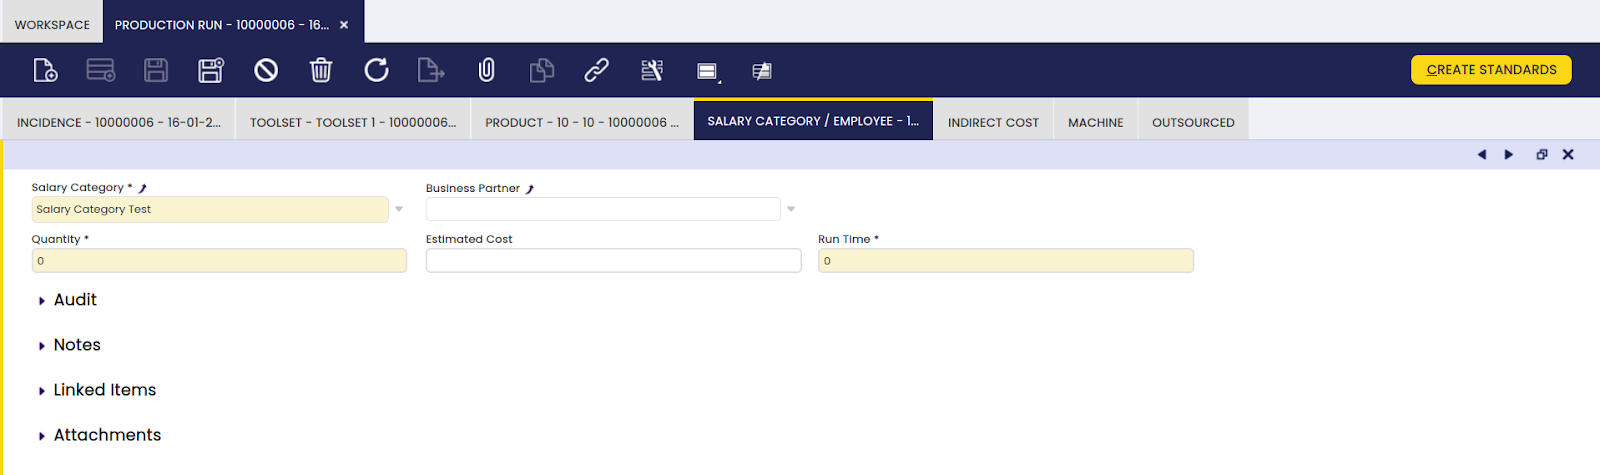Viewport: 1600px width, 475px height.
Task: Click the Create Standards button
Action: click(x=1491, y=70)
